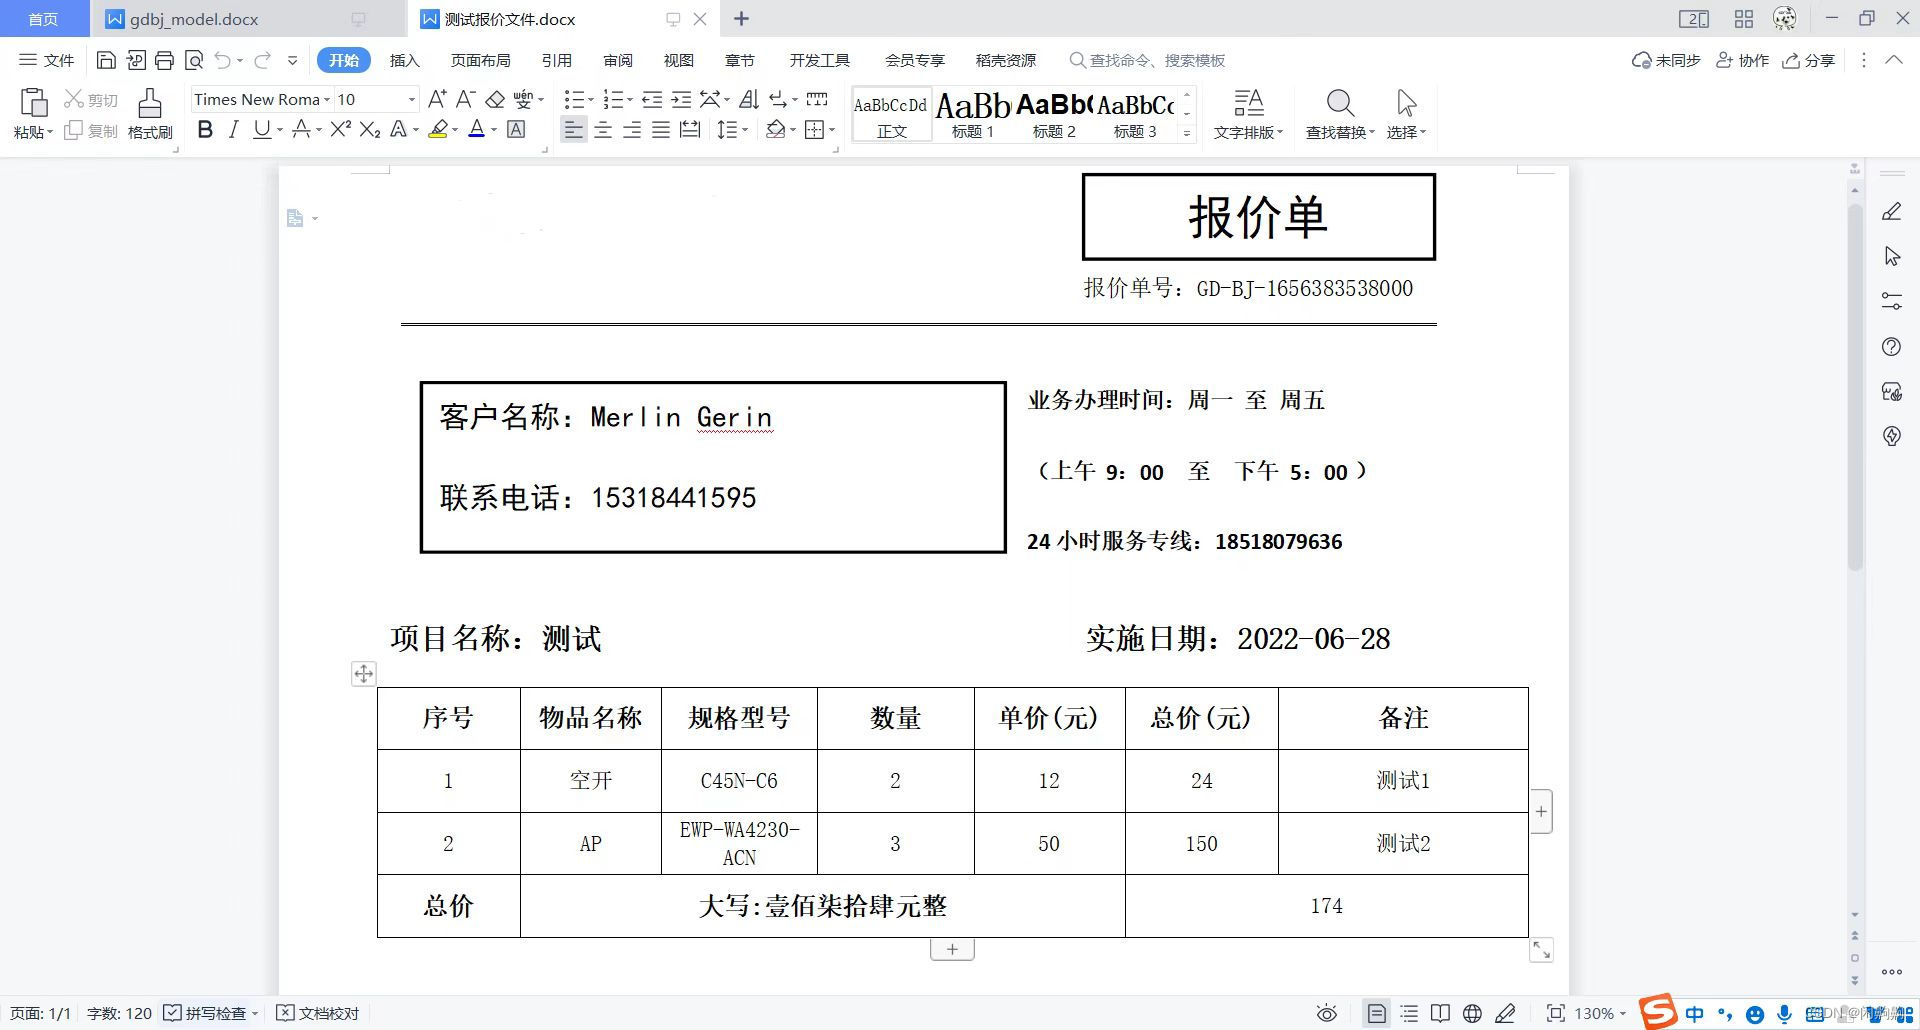Viewport: 1920px width, 1030px height.
Task: Click the shading paint bucket button
Action: [x=775, y=129]
